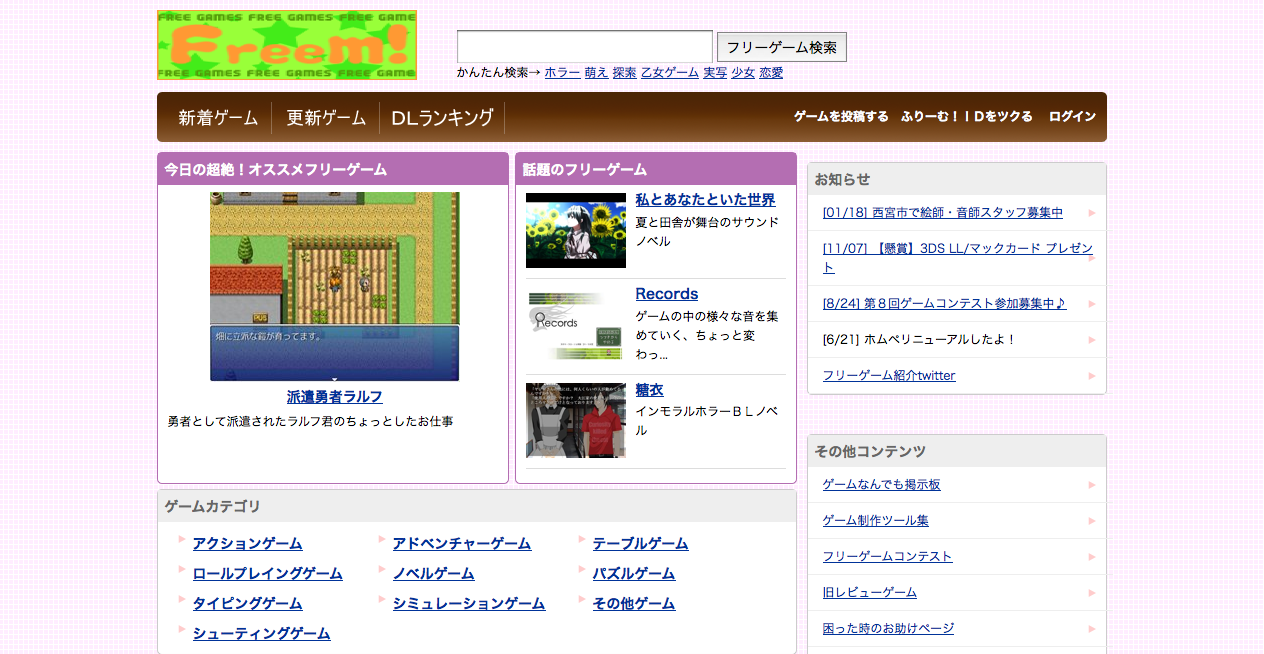Screen dimensions: 1264x654
Task: Open the 困った時のお助けページ link
Action: pos(888,629)
